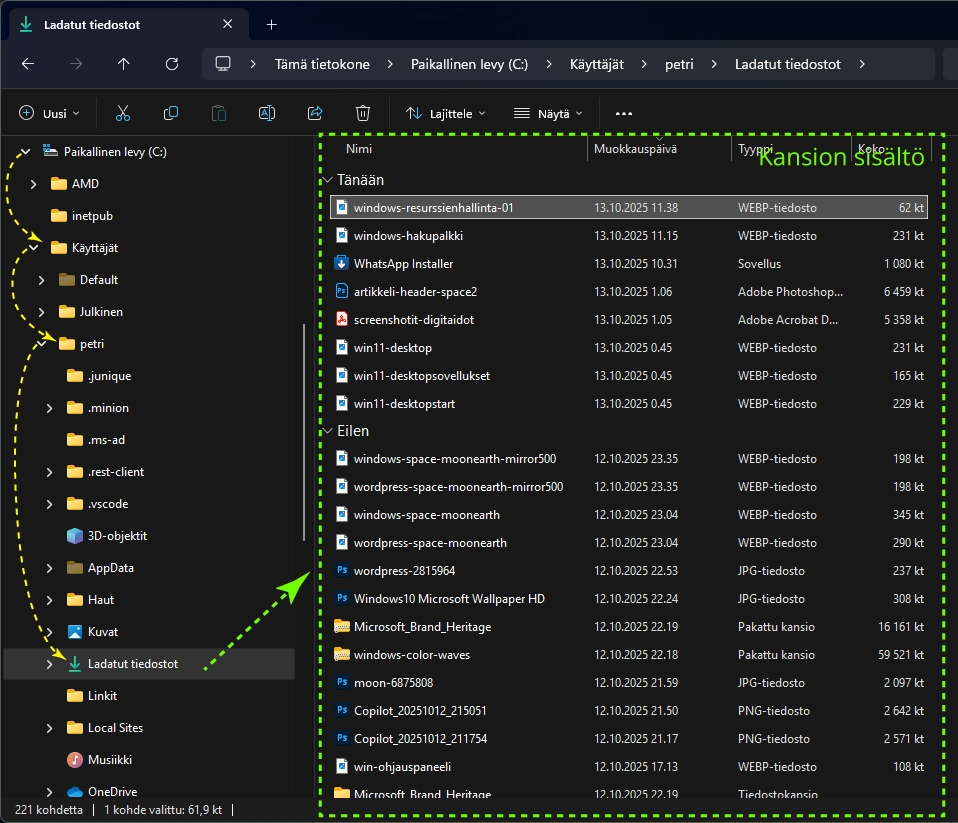
Task: Open the Uusi dropdown menu
Action: pyautogui.click(x=48, y=114)
